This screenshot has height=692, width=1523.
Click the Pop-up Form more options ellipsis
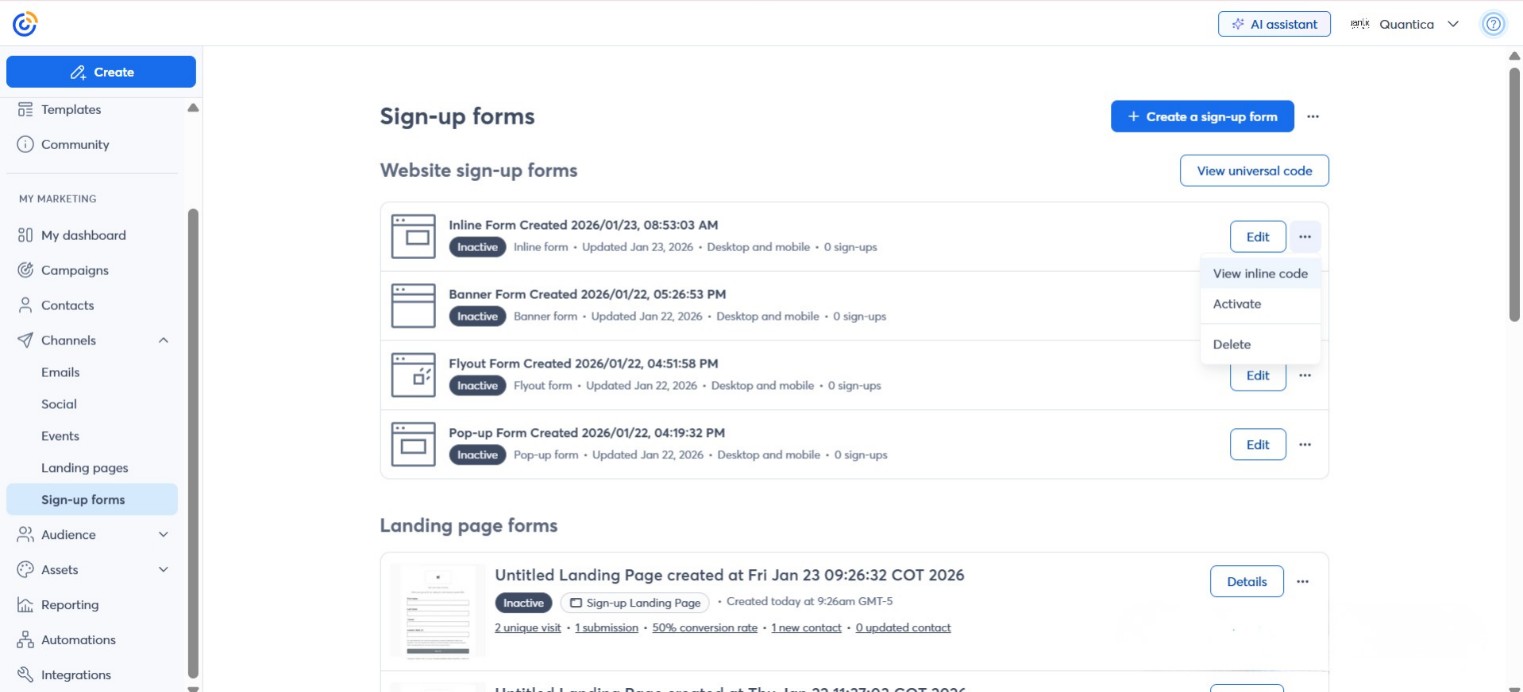pyautogui.click(x=1305, y=445)
